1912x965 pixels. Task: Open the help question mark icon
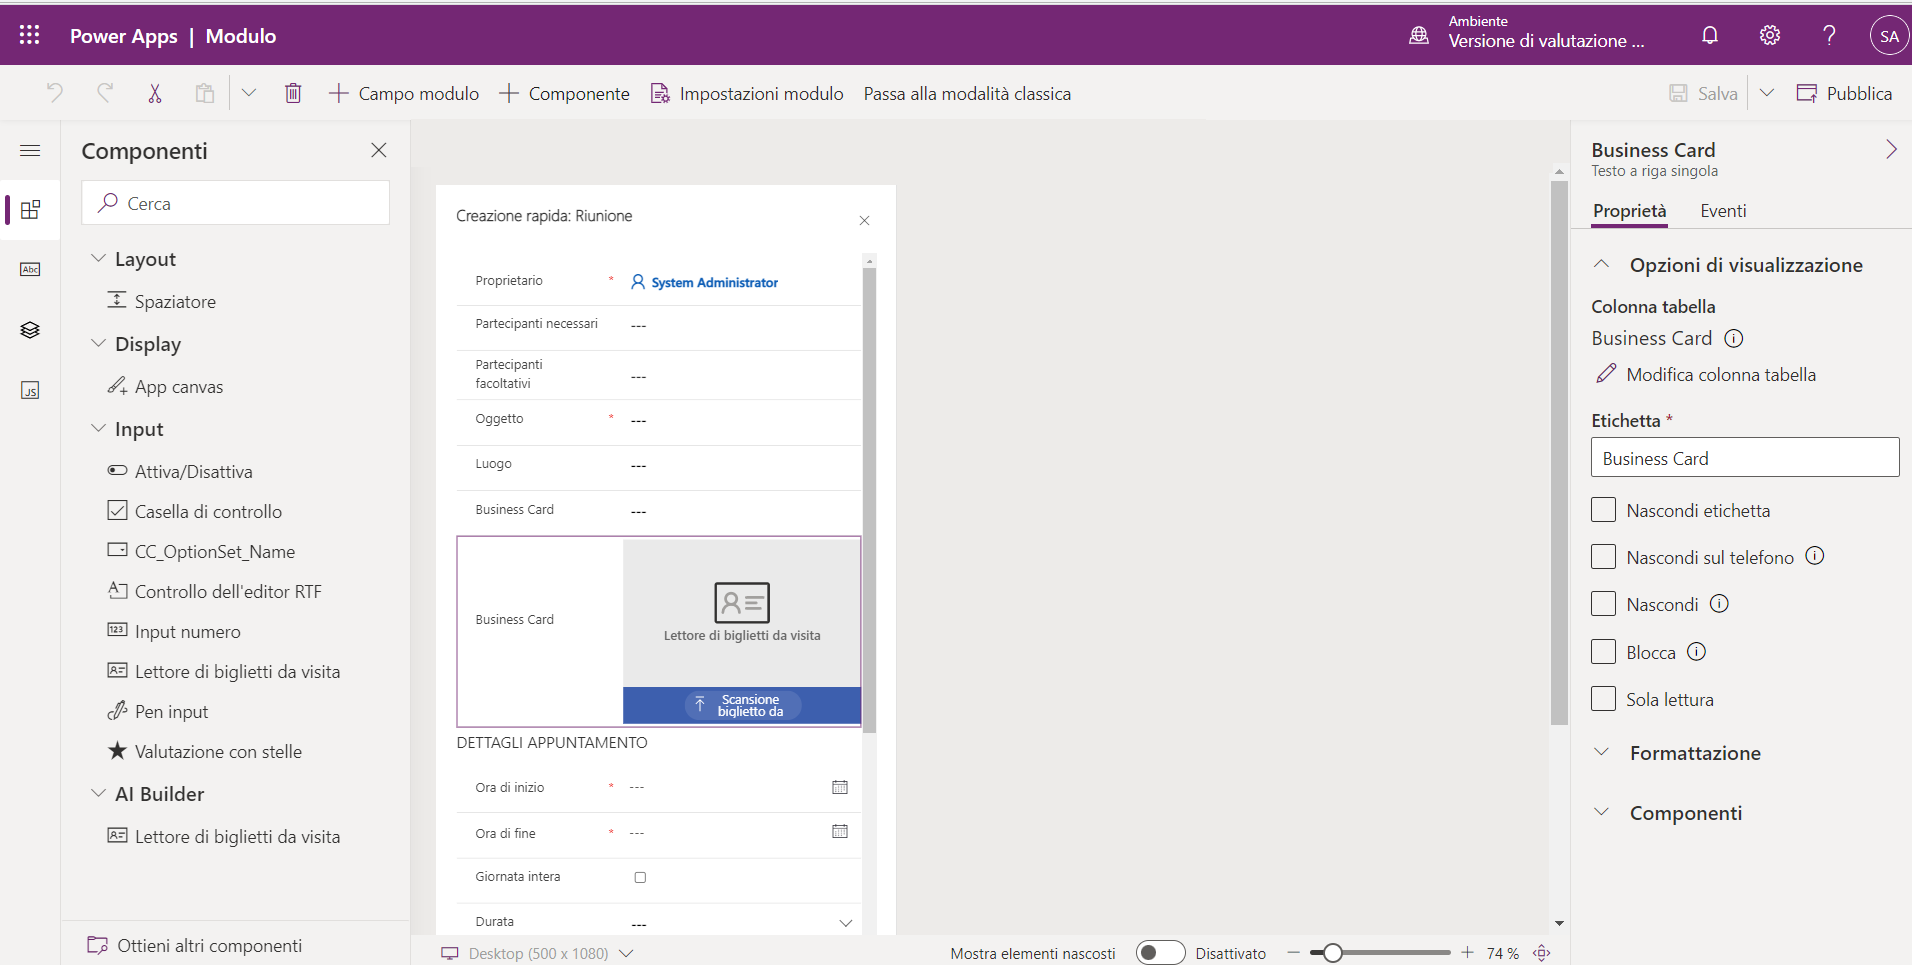click(x=1829, y=36)
